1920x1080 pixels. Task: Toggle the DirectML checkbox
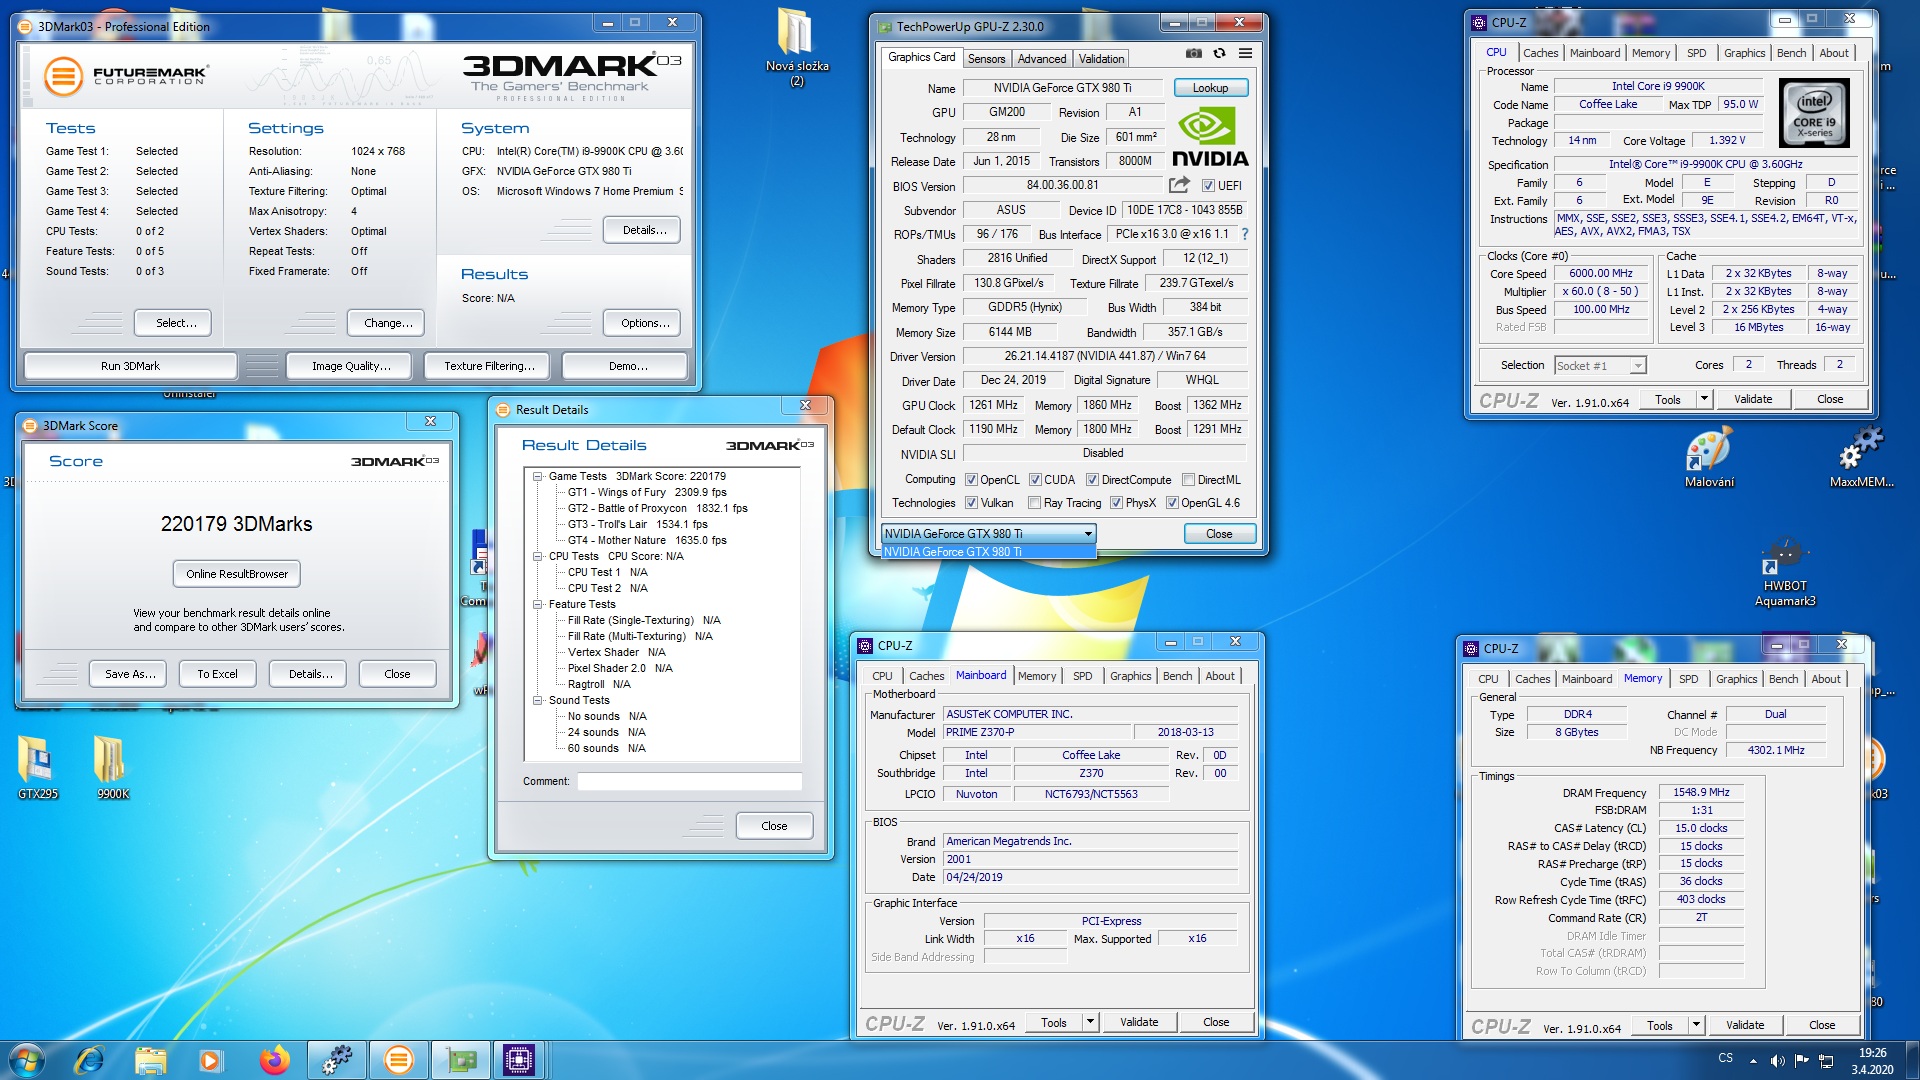[1188, 480]
